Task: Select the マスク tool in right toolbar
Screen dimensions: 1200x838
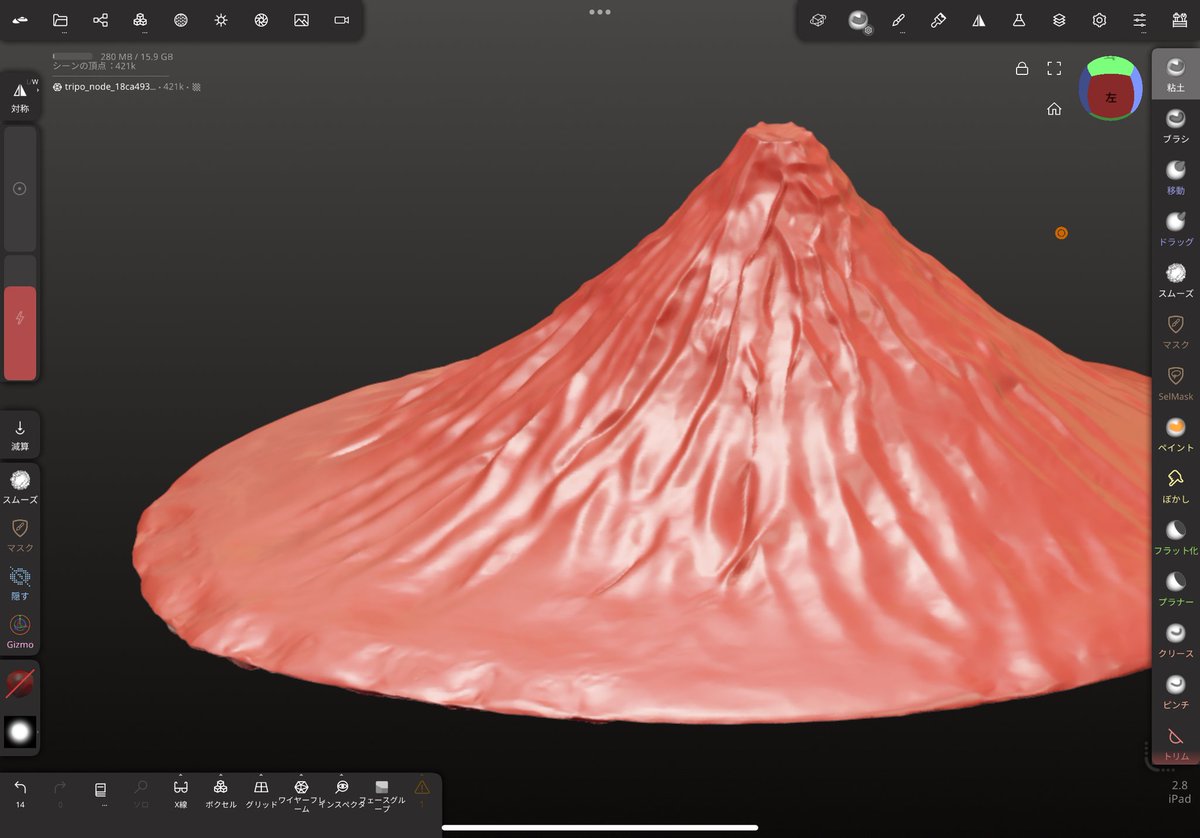Action: point(1175,331)
